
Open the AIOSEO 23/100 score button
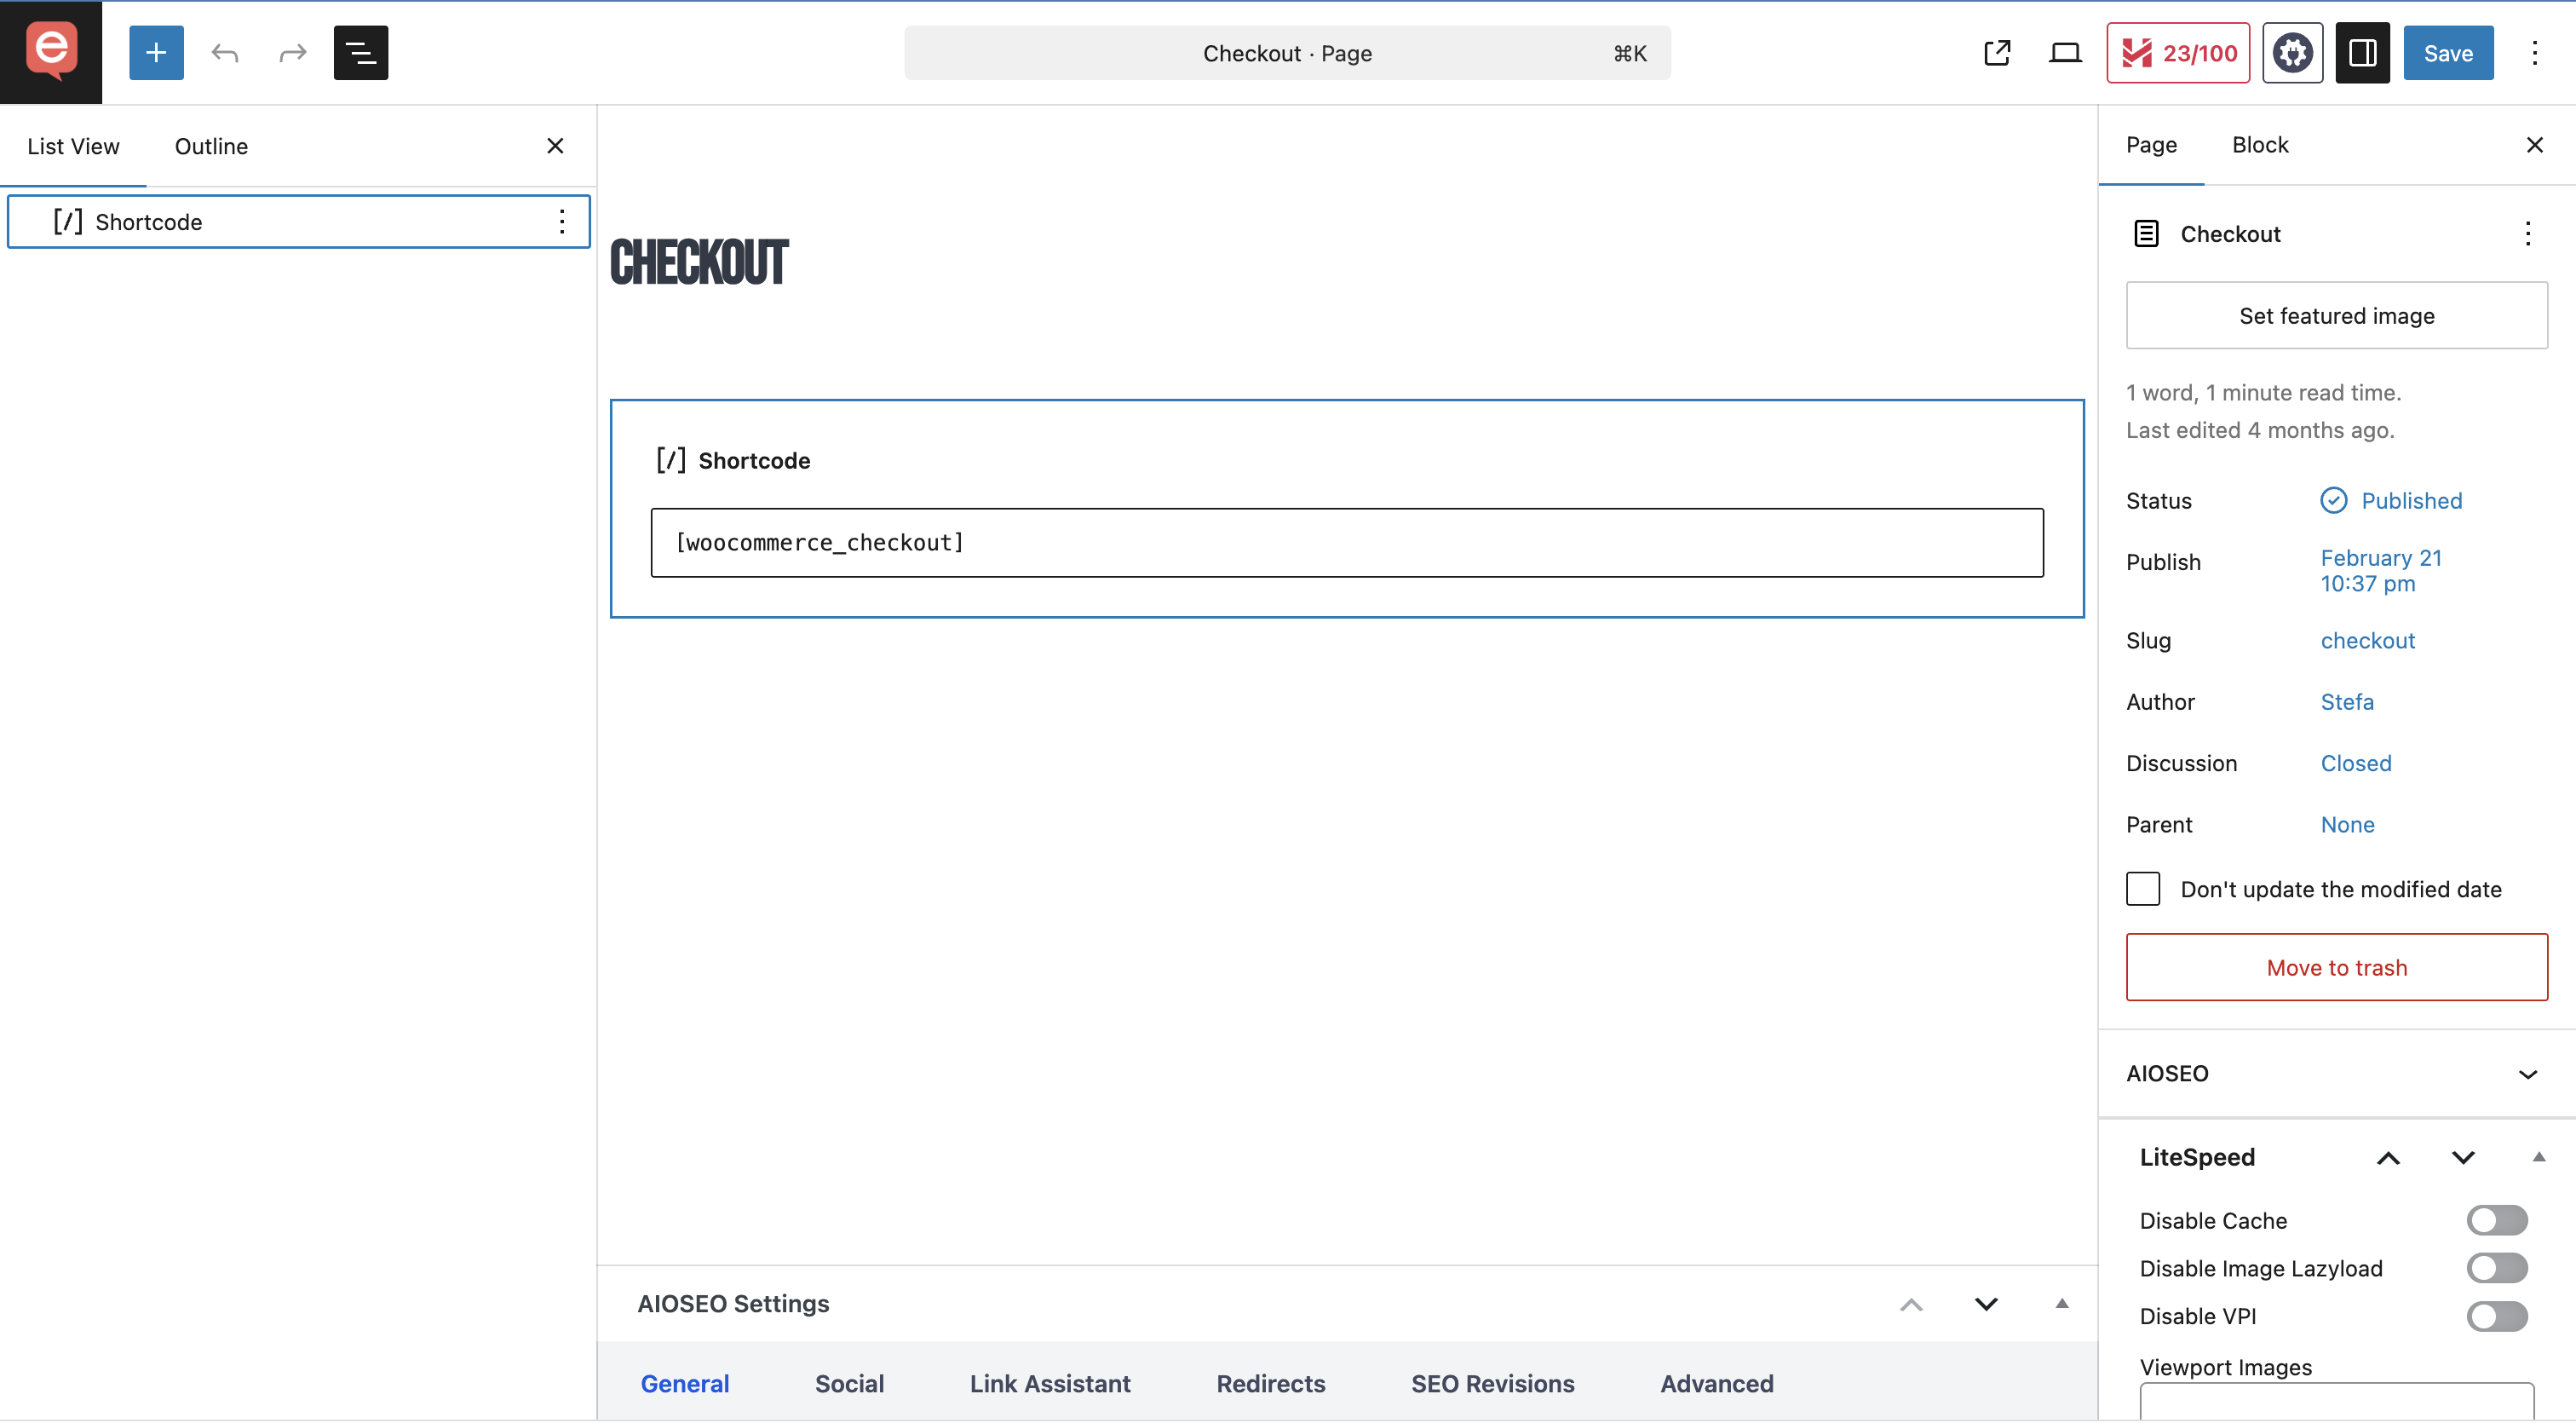tap(2178, 53)
